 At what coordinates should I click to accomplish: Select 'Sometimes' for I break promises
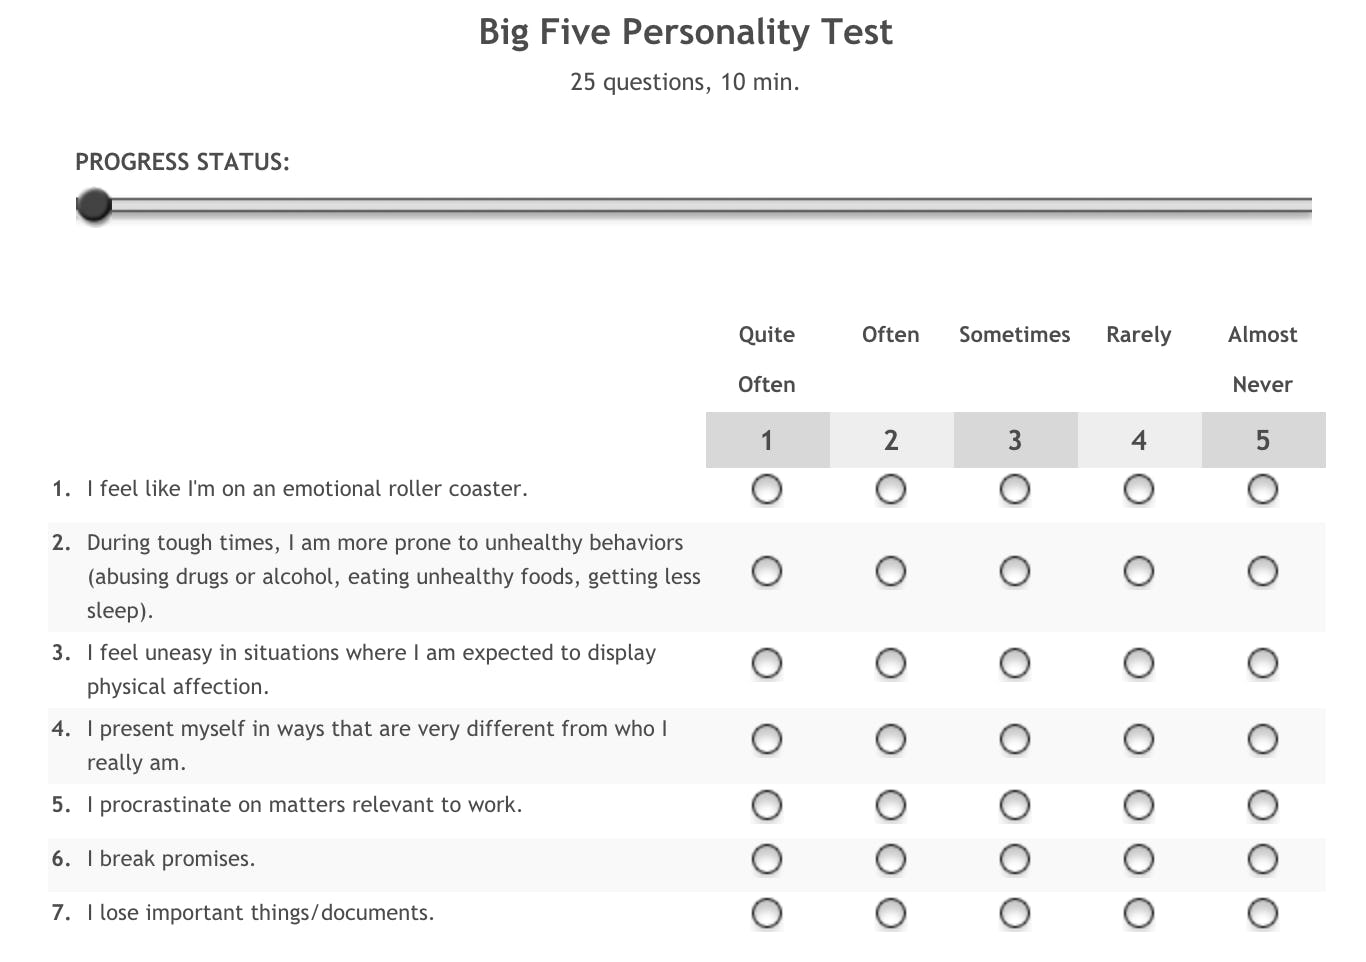tap(1015, 860)
